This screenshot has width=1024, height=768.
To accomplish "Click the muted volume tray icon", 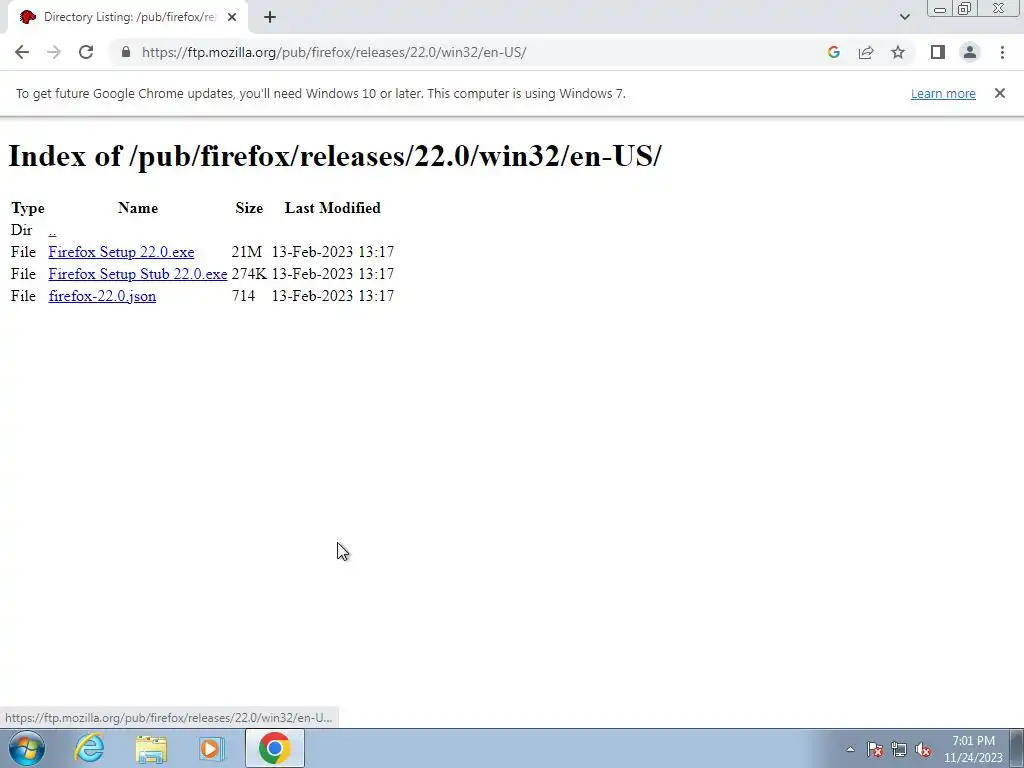I will (923, 750).
